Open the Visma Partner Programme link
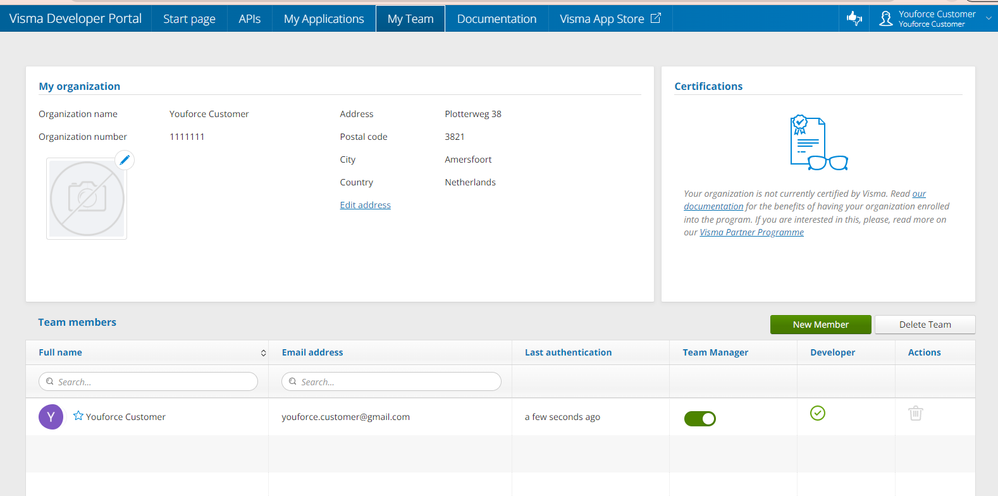 coord(752,232)
